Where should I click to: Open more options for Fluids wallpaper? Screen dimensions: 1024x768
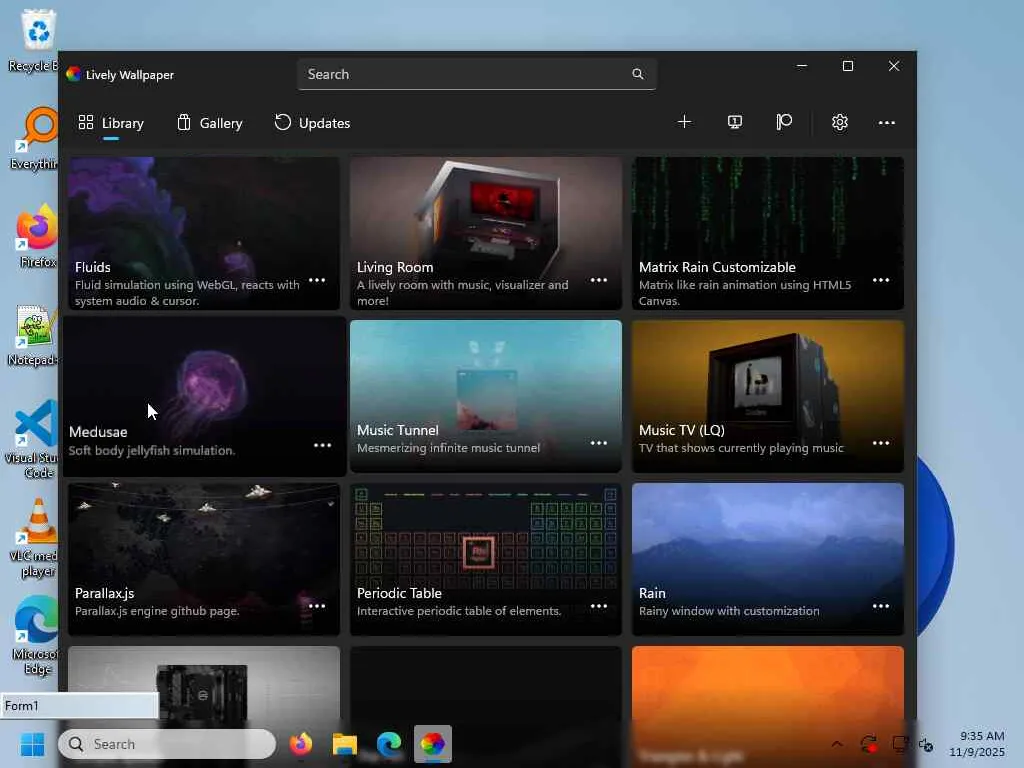317,280
